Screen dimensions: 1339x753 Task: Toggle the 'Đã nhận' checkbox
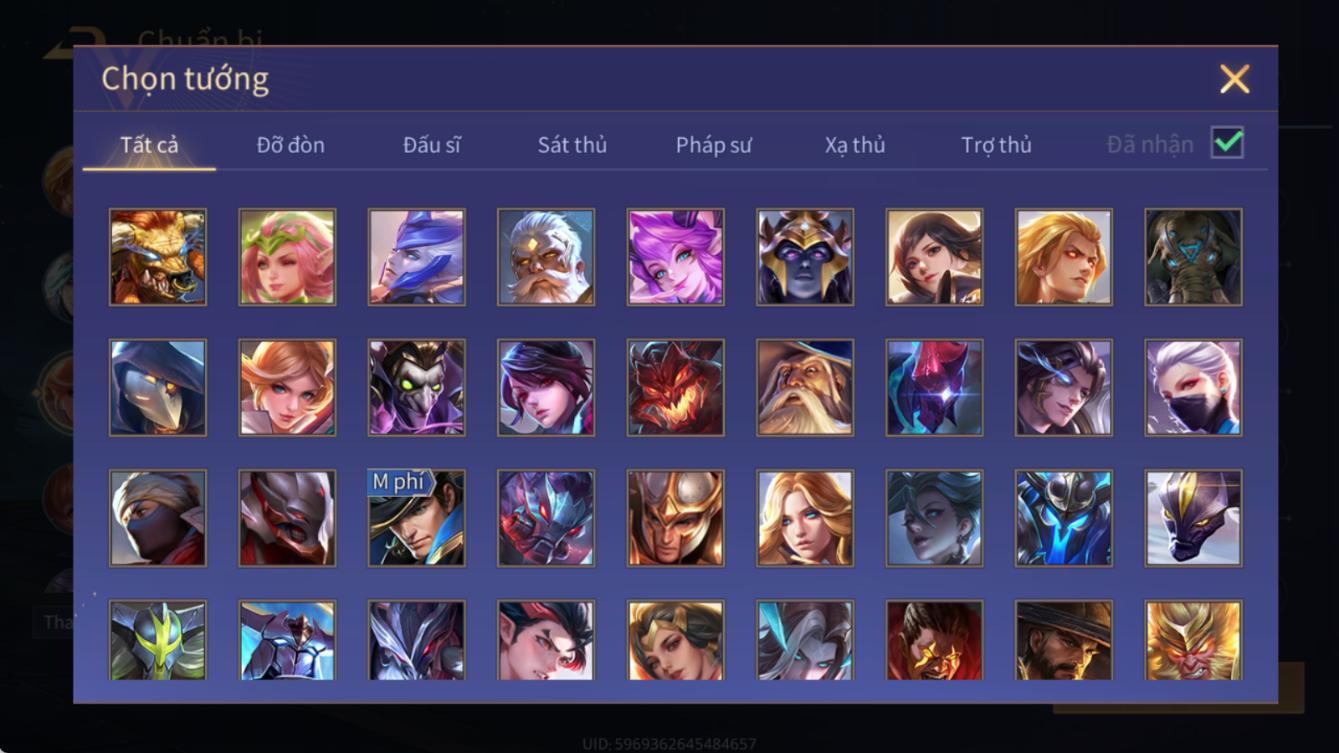[x=1227, y=143]
